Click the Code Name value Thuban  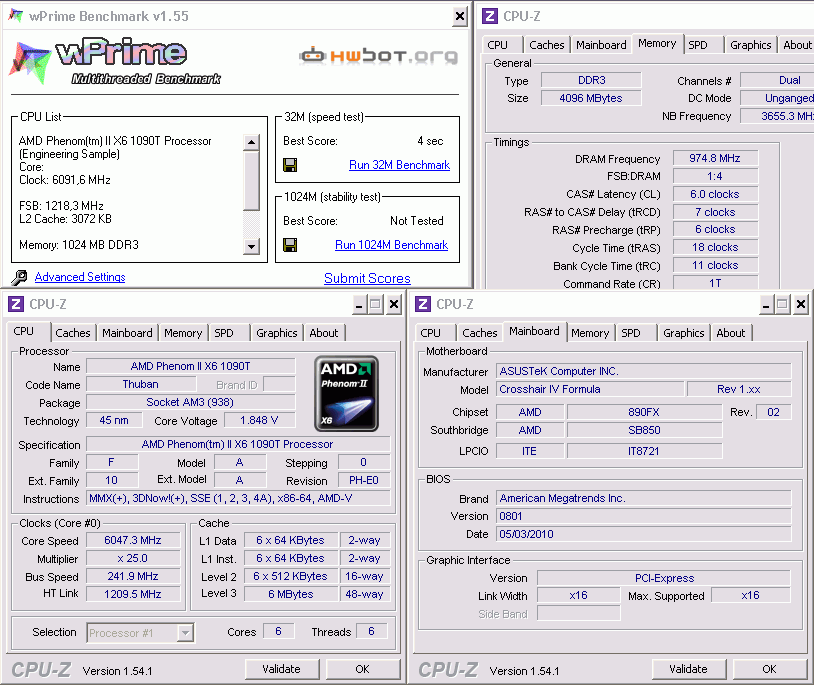(x=141, y=385)
